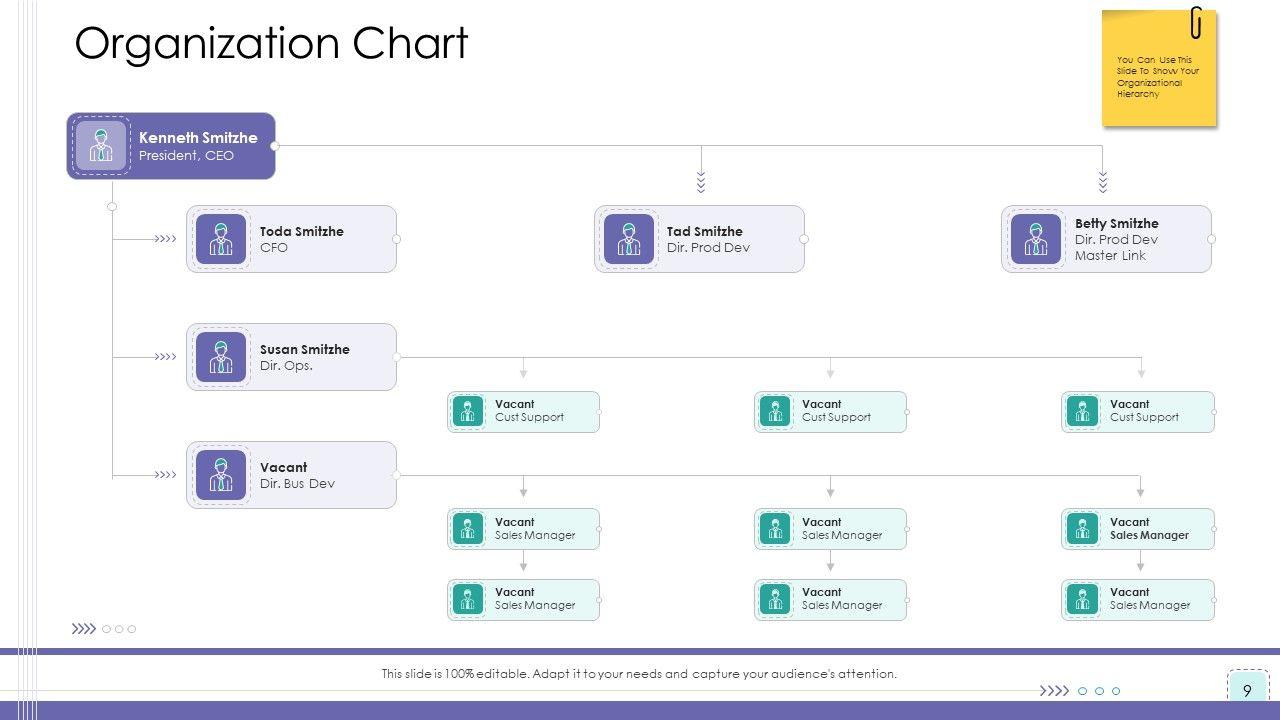Select the Organization Chart title
1280x720 pixels.
pyautogui.click(x=271, y=44)
